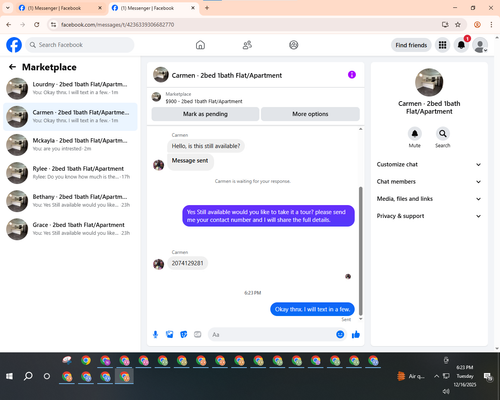Click Find friends button
500x400 pixels.
coord(411,45)
